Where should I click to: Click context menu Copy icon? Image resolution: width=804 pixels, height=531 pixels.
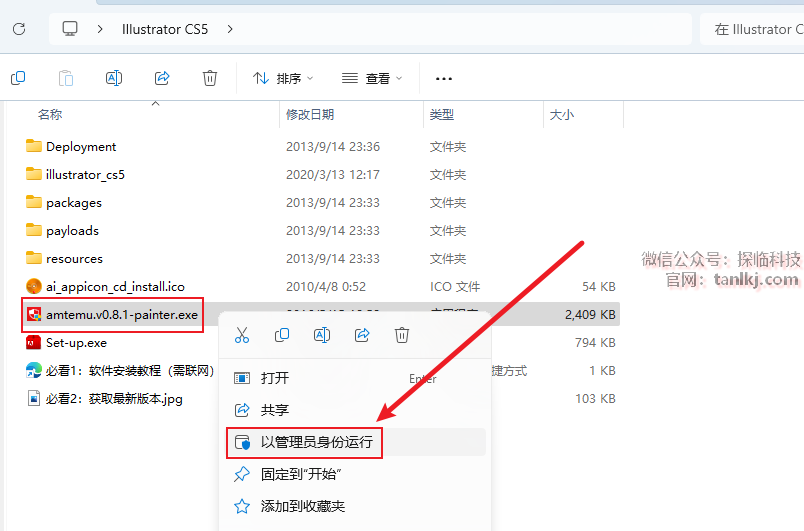pyautogui.click(x=282, y=335)
